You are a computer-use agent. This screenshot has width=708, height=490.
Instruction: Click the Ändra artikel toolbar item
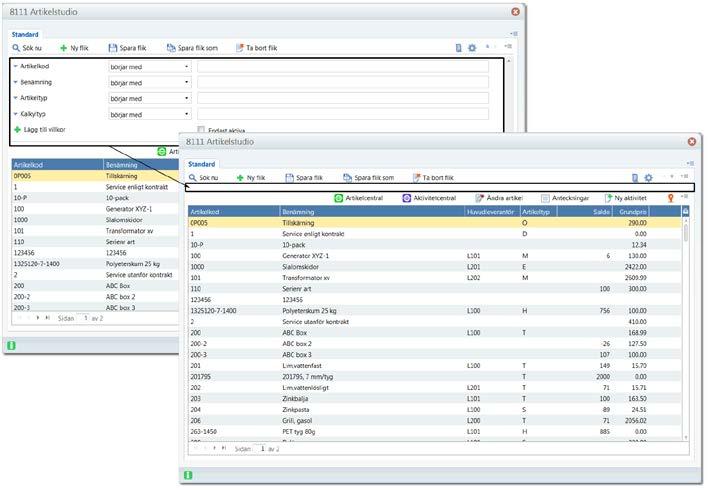coord(498,198)
